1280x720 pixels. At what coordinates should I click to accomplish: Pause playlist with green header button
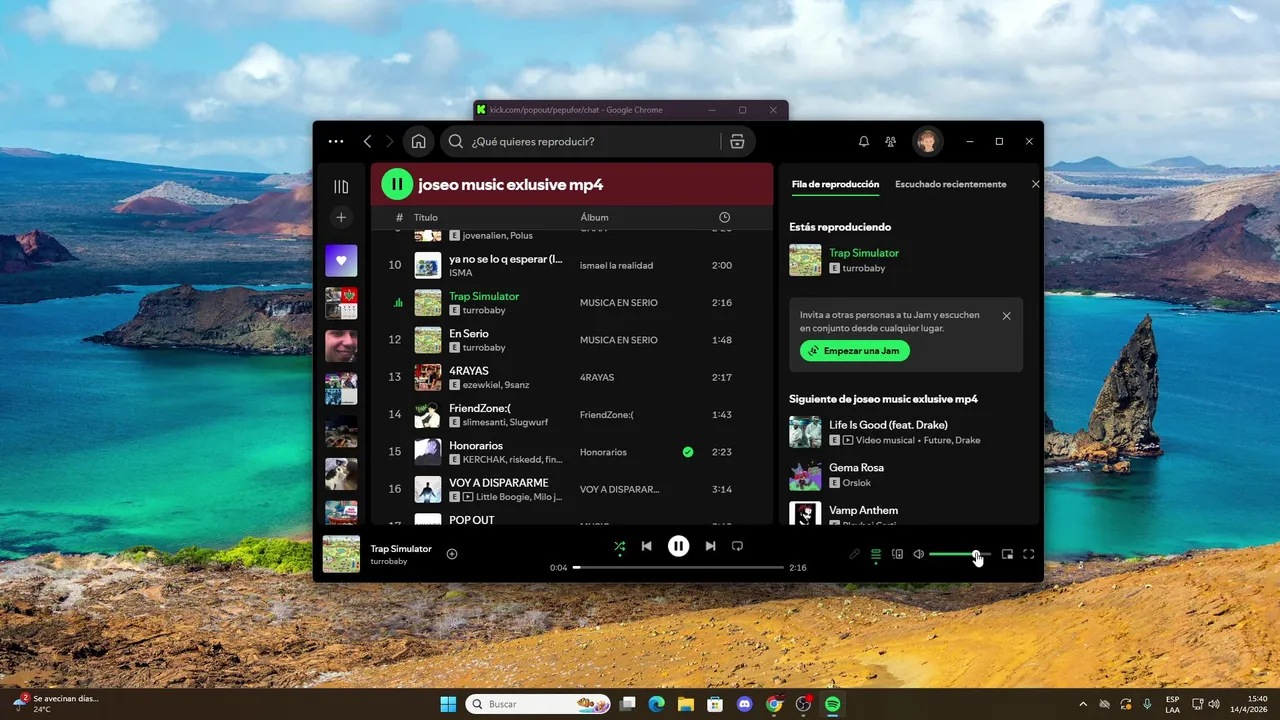397,184
